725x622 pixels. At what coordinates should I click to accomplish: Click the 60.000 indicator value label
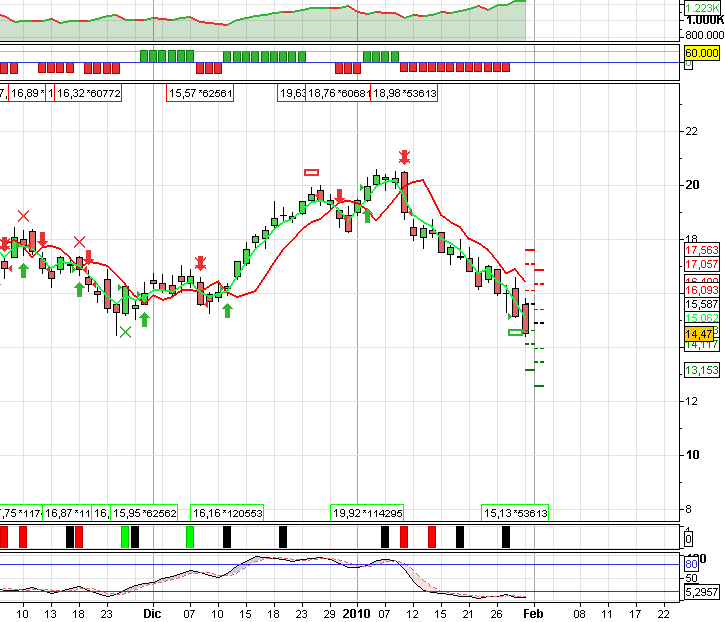pyautogui.click(x=702, y=52)
